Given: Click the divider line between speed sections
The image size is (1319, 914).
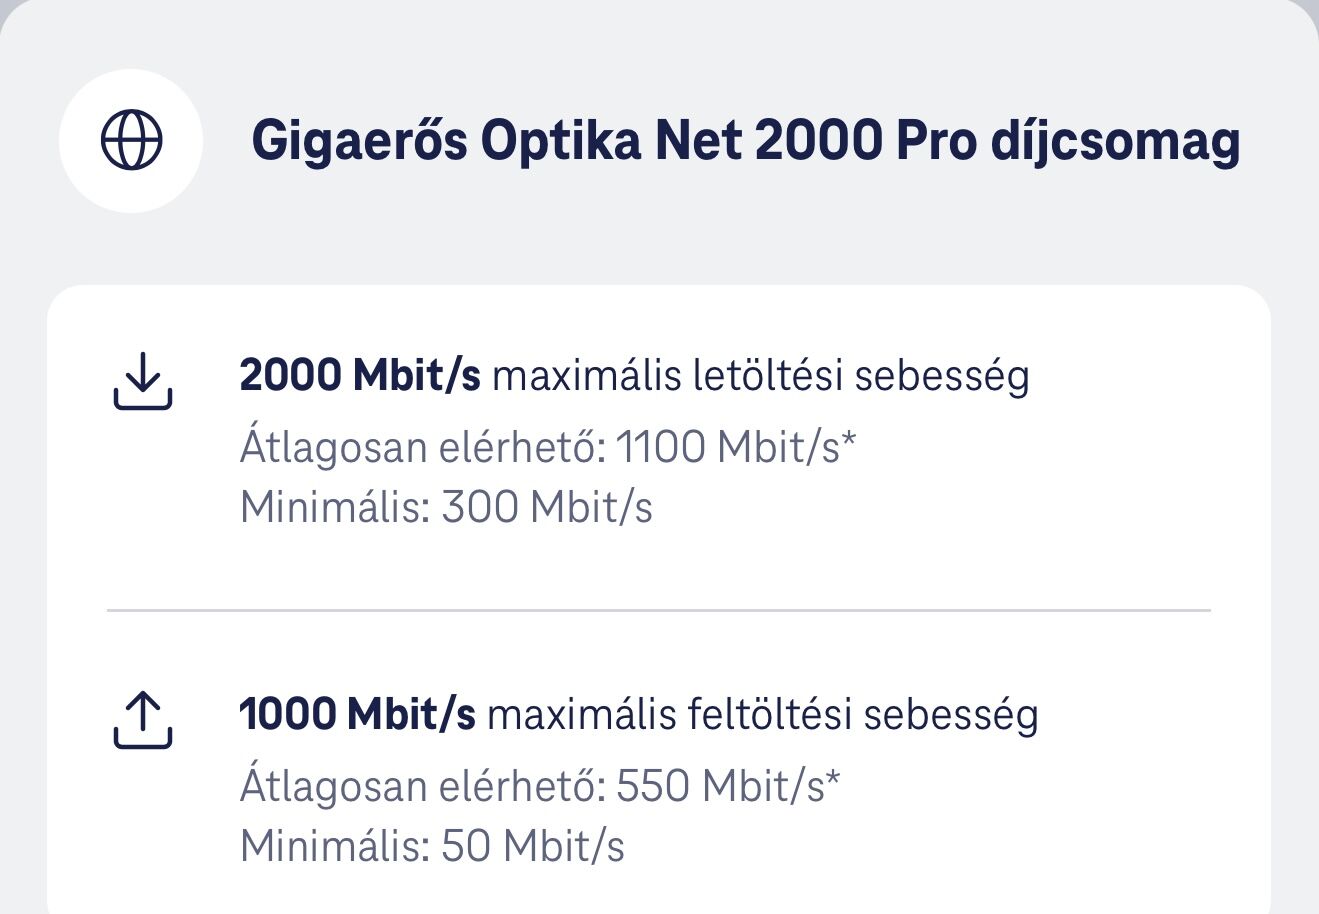Looking at the screenshot, I should [658, 609].
